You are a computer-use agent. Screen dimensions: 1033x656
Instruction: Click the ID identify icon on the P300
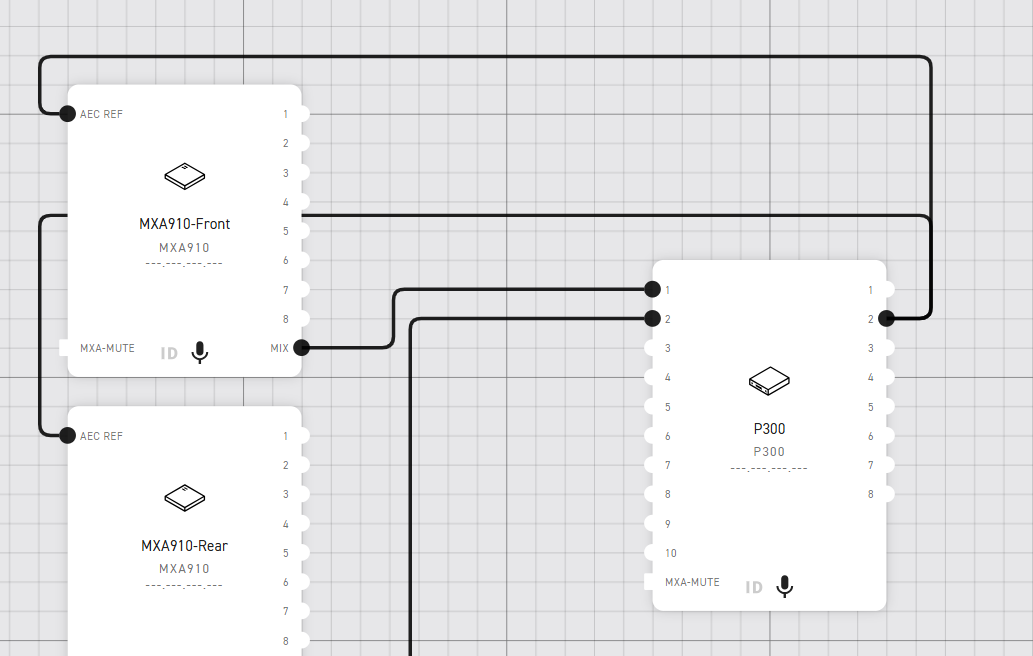click(752, 586)
